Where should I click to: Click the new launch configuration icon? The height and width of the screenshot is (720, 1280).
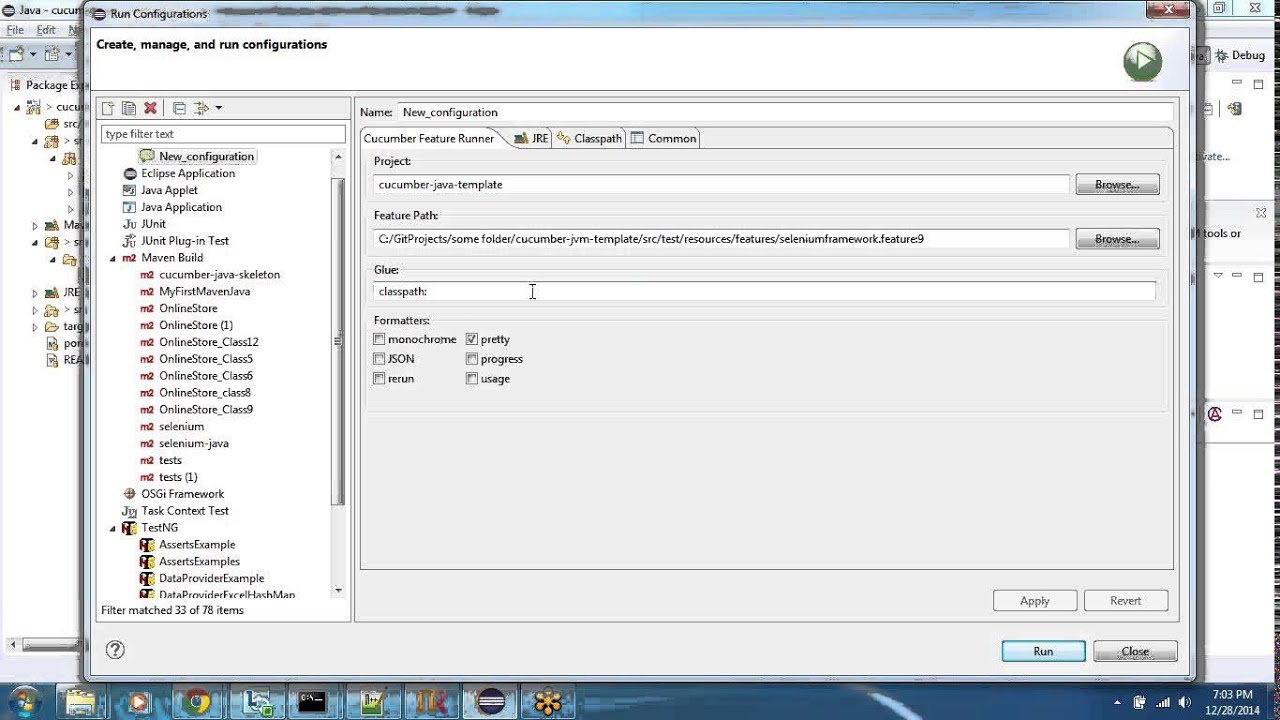click(108, 108)
